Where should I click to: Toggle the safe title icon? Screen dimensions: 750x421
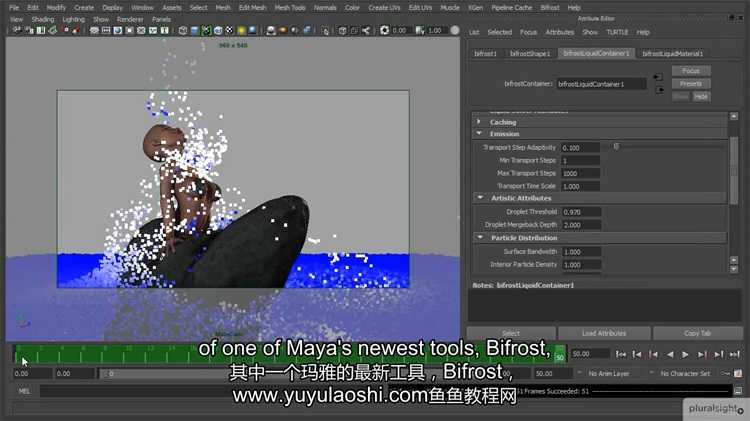pos(165,31)
